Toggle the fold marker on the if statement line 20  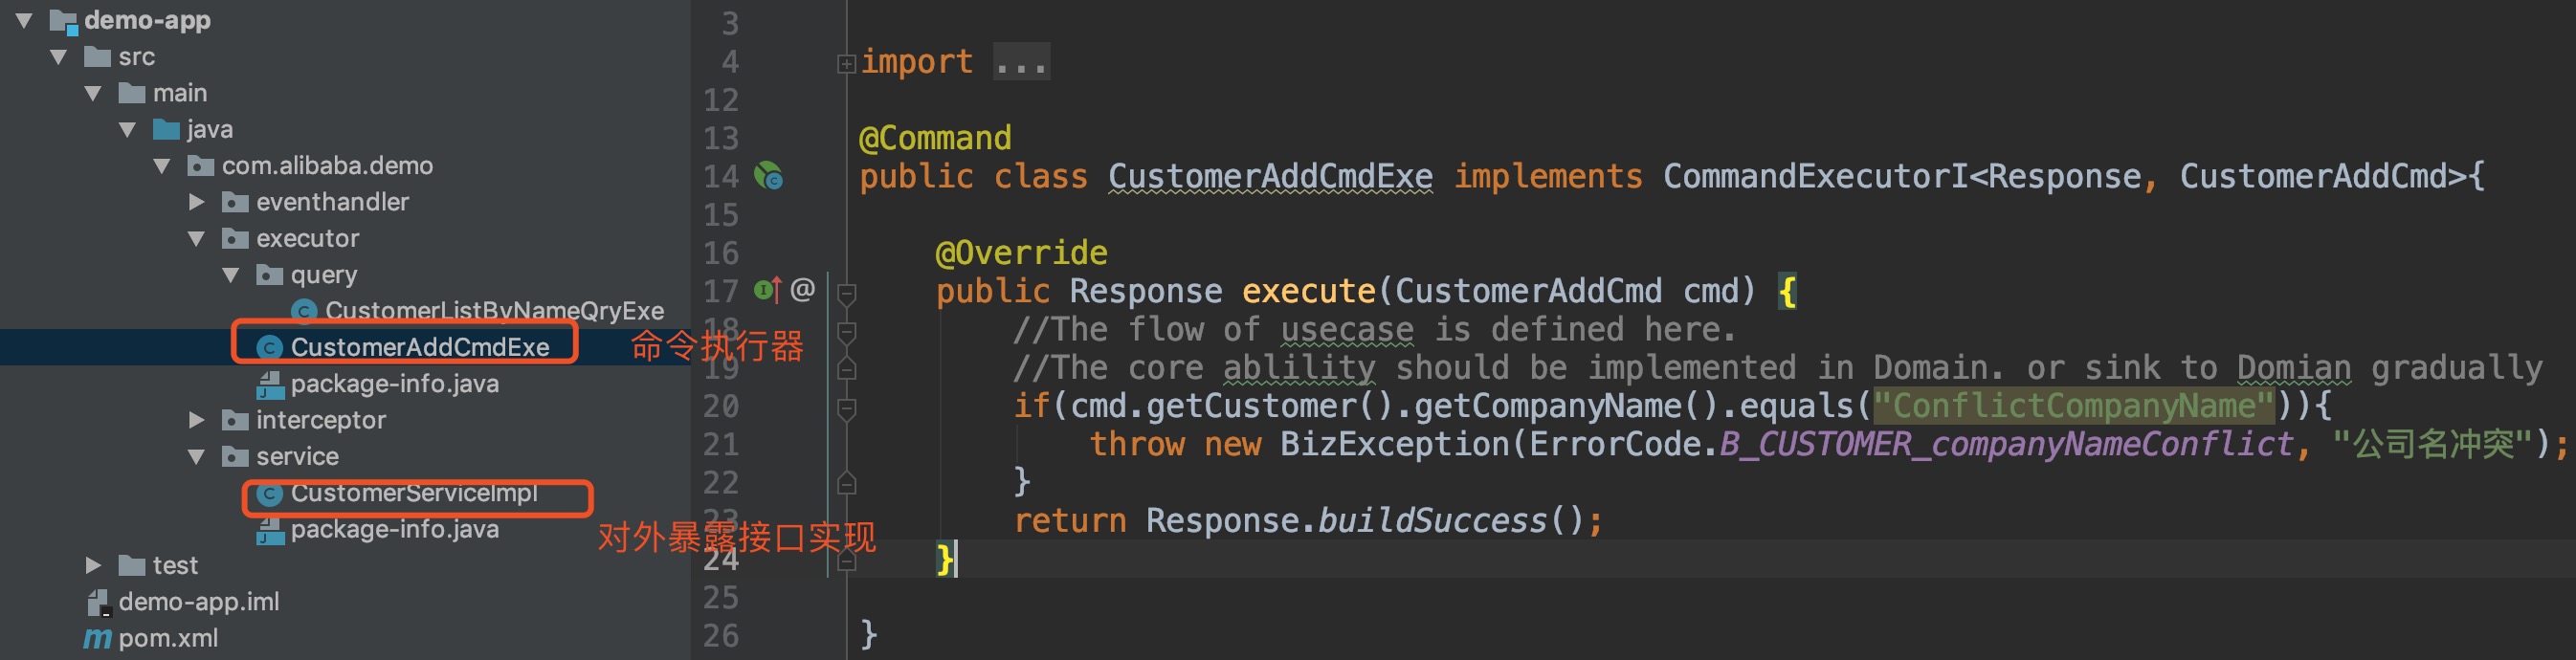tap(846, 408)
